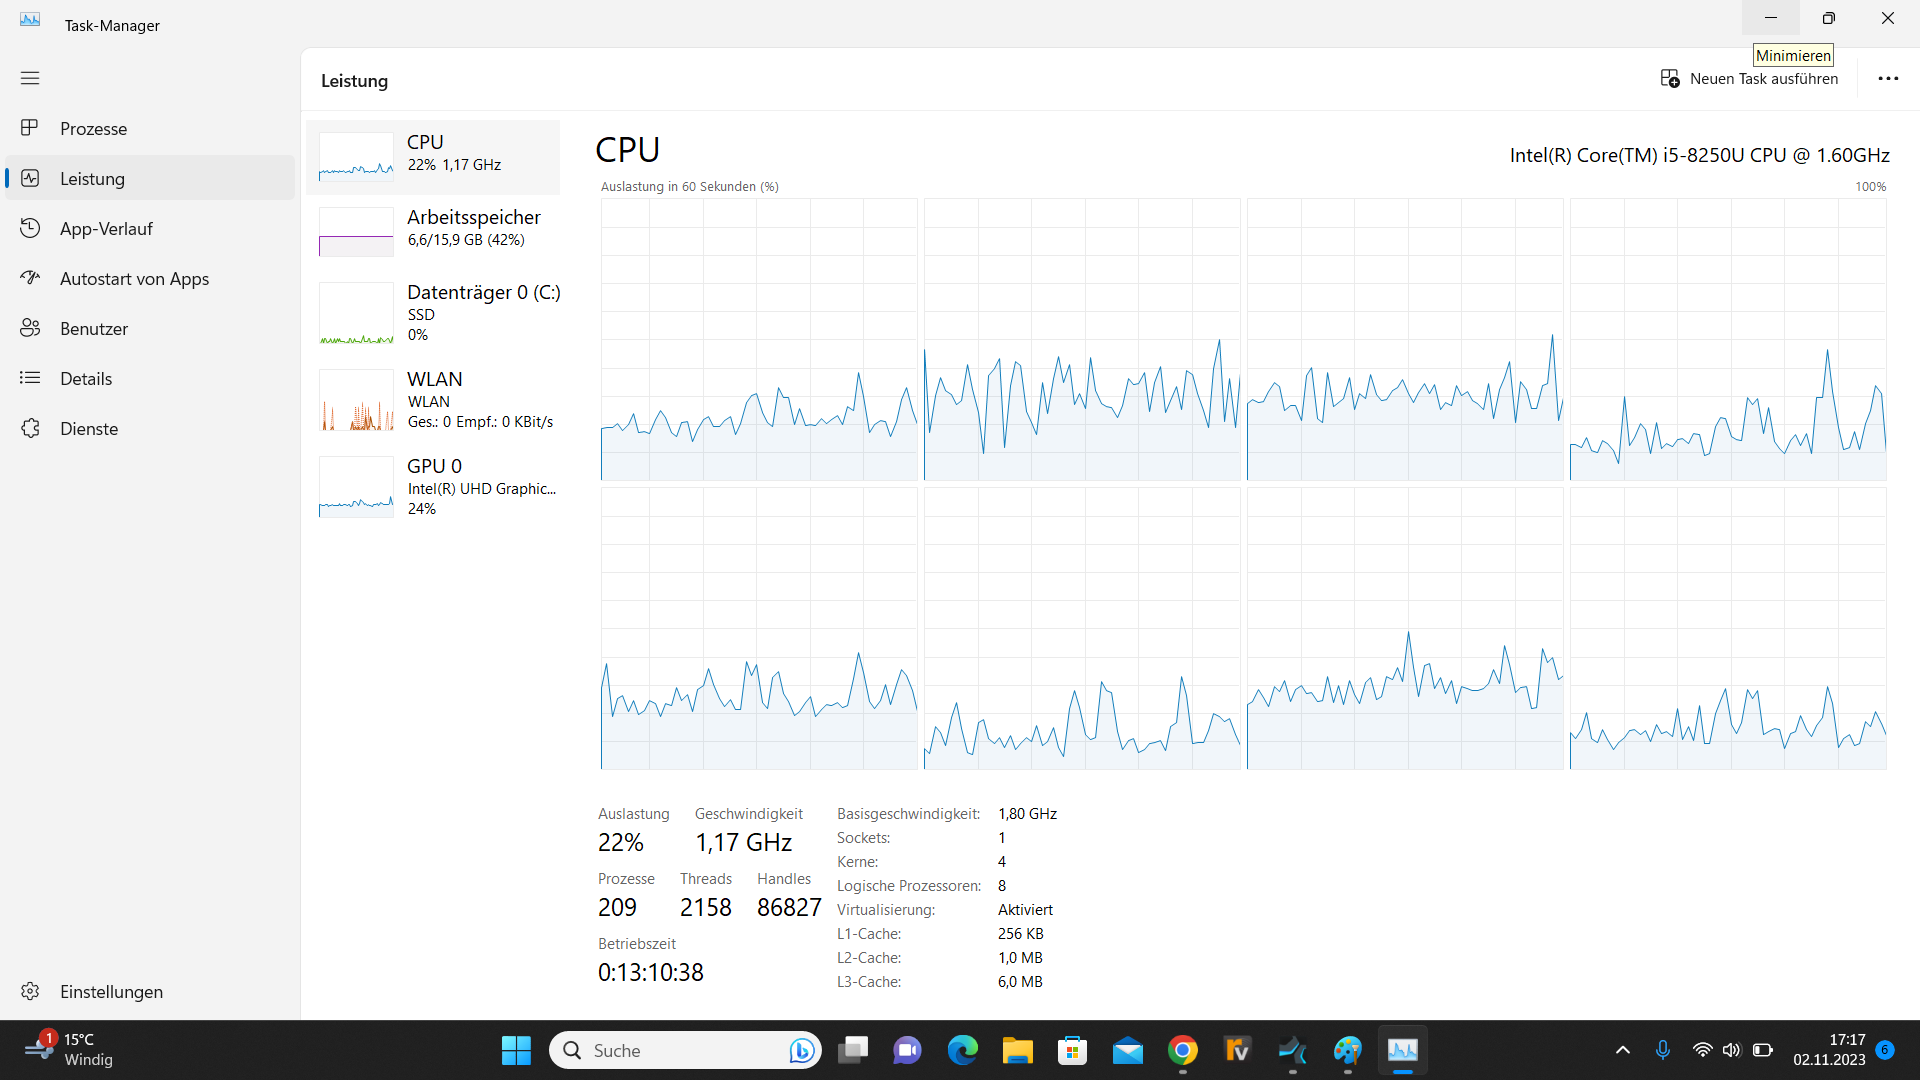1920x1080 pixels.
Task: Open Autostart von Apps
Action: pyautogui.click(x=150, y=279)
